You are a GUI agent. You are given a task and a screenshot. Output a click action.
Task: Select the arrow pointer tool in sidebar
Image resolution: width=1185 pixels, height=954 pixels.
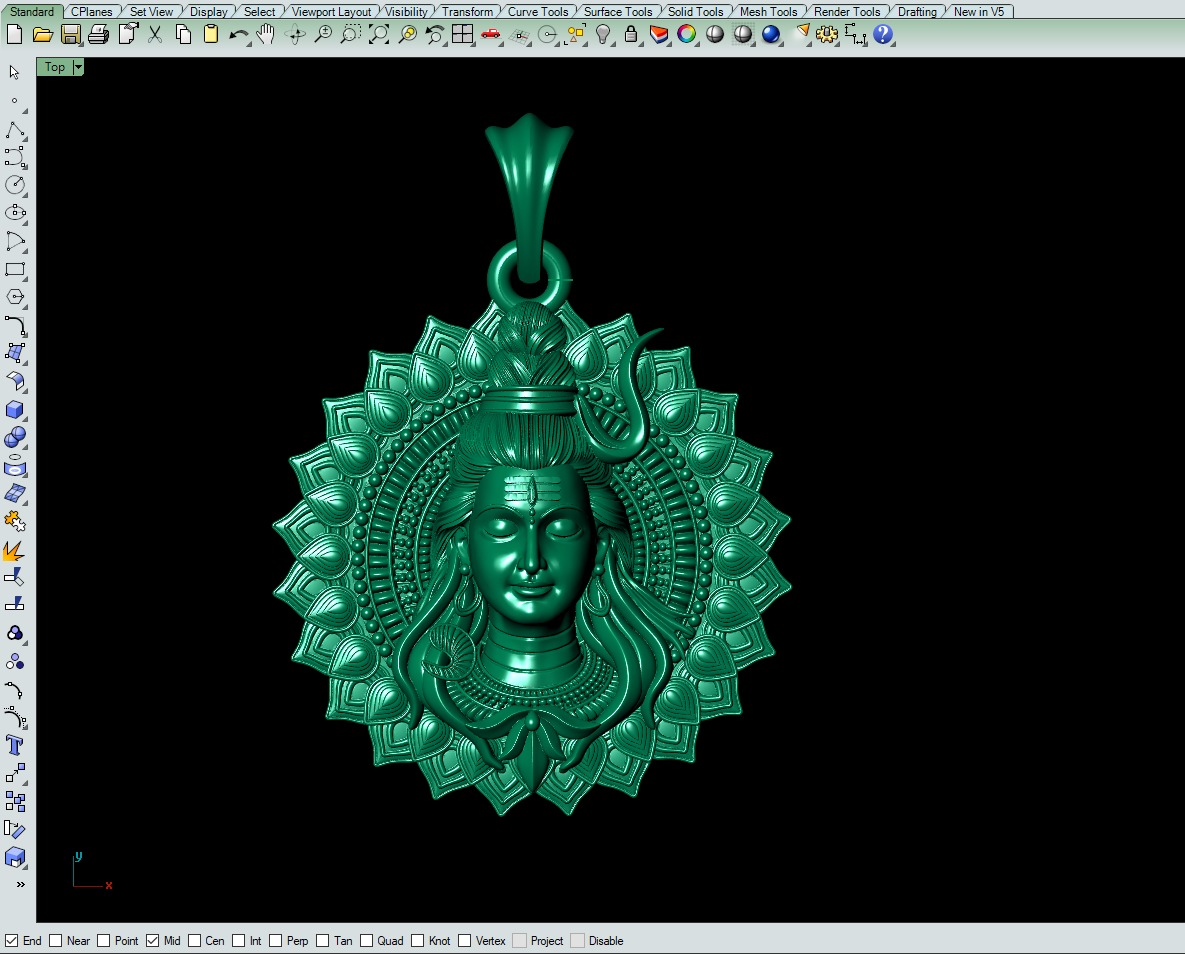tap(14, 73)
